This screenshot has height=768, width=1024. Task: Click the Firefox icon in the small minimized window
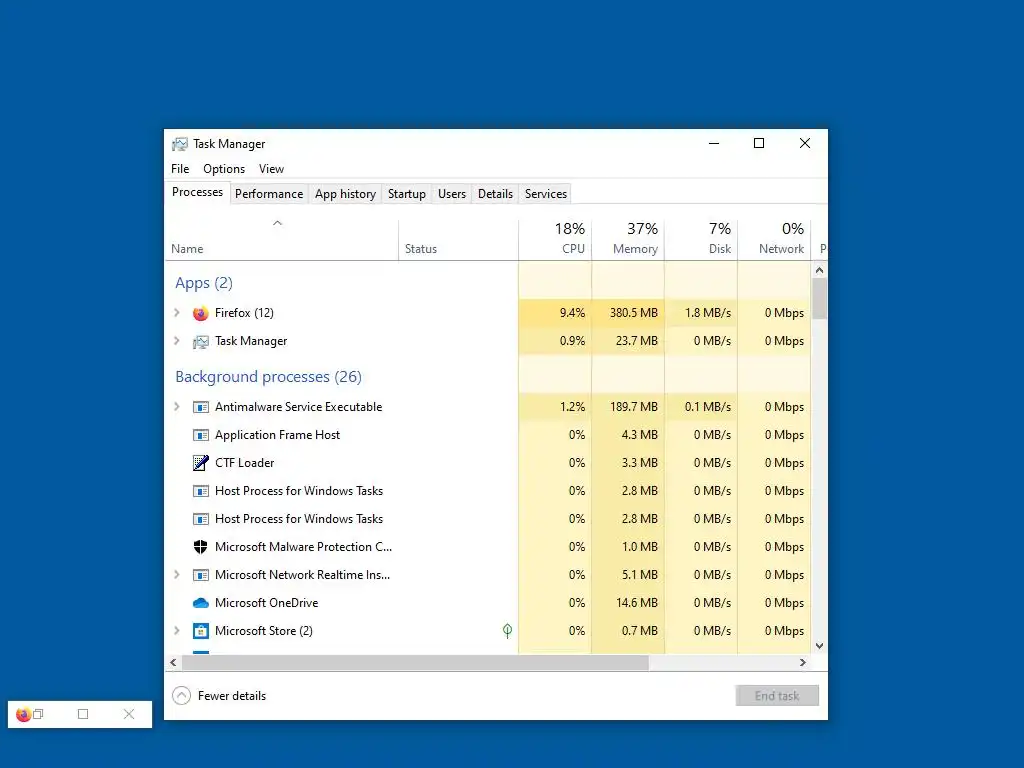click(23, 714)
